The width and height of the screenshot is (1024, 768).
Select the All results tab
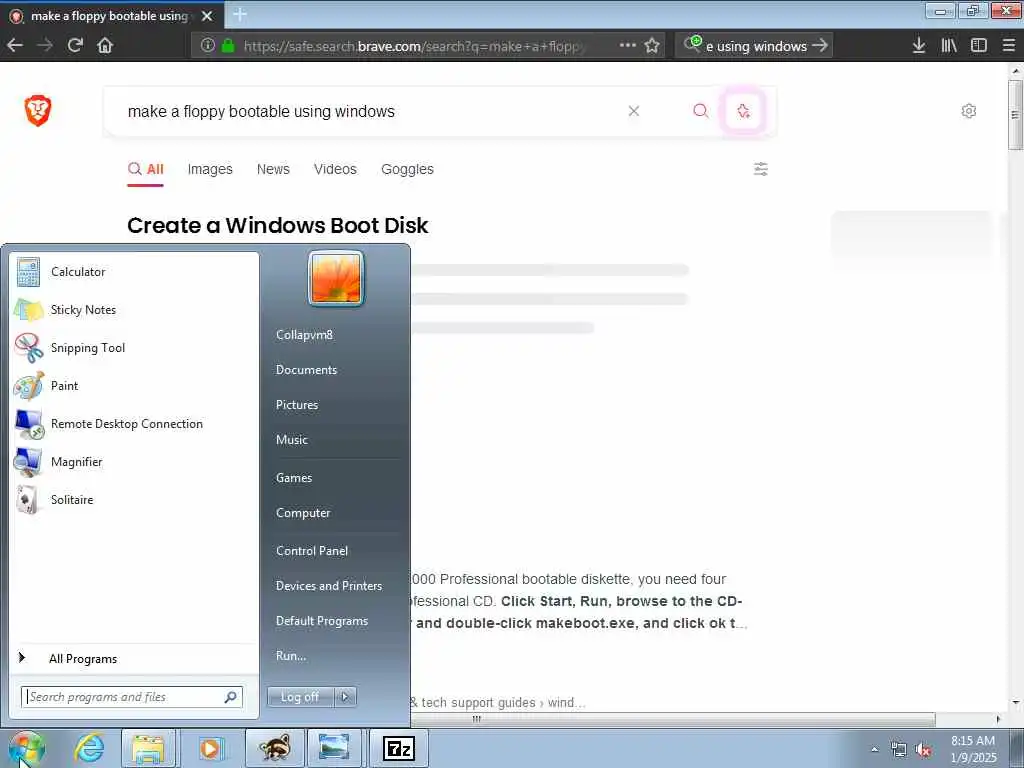[146, 169]
